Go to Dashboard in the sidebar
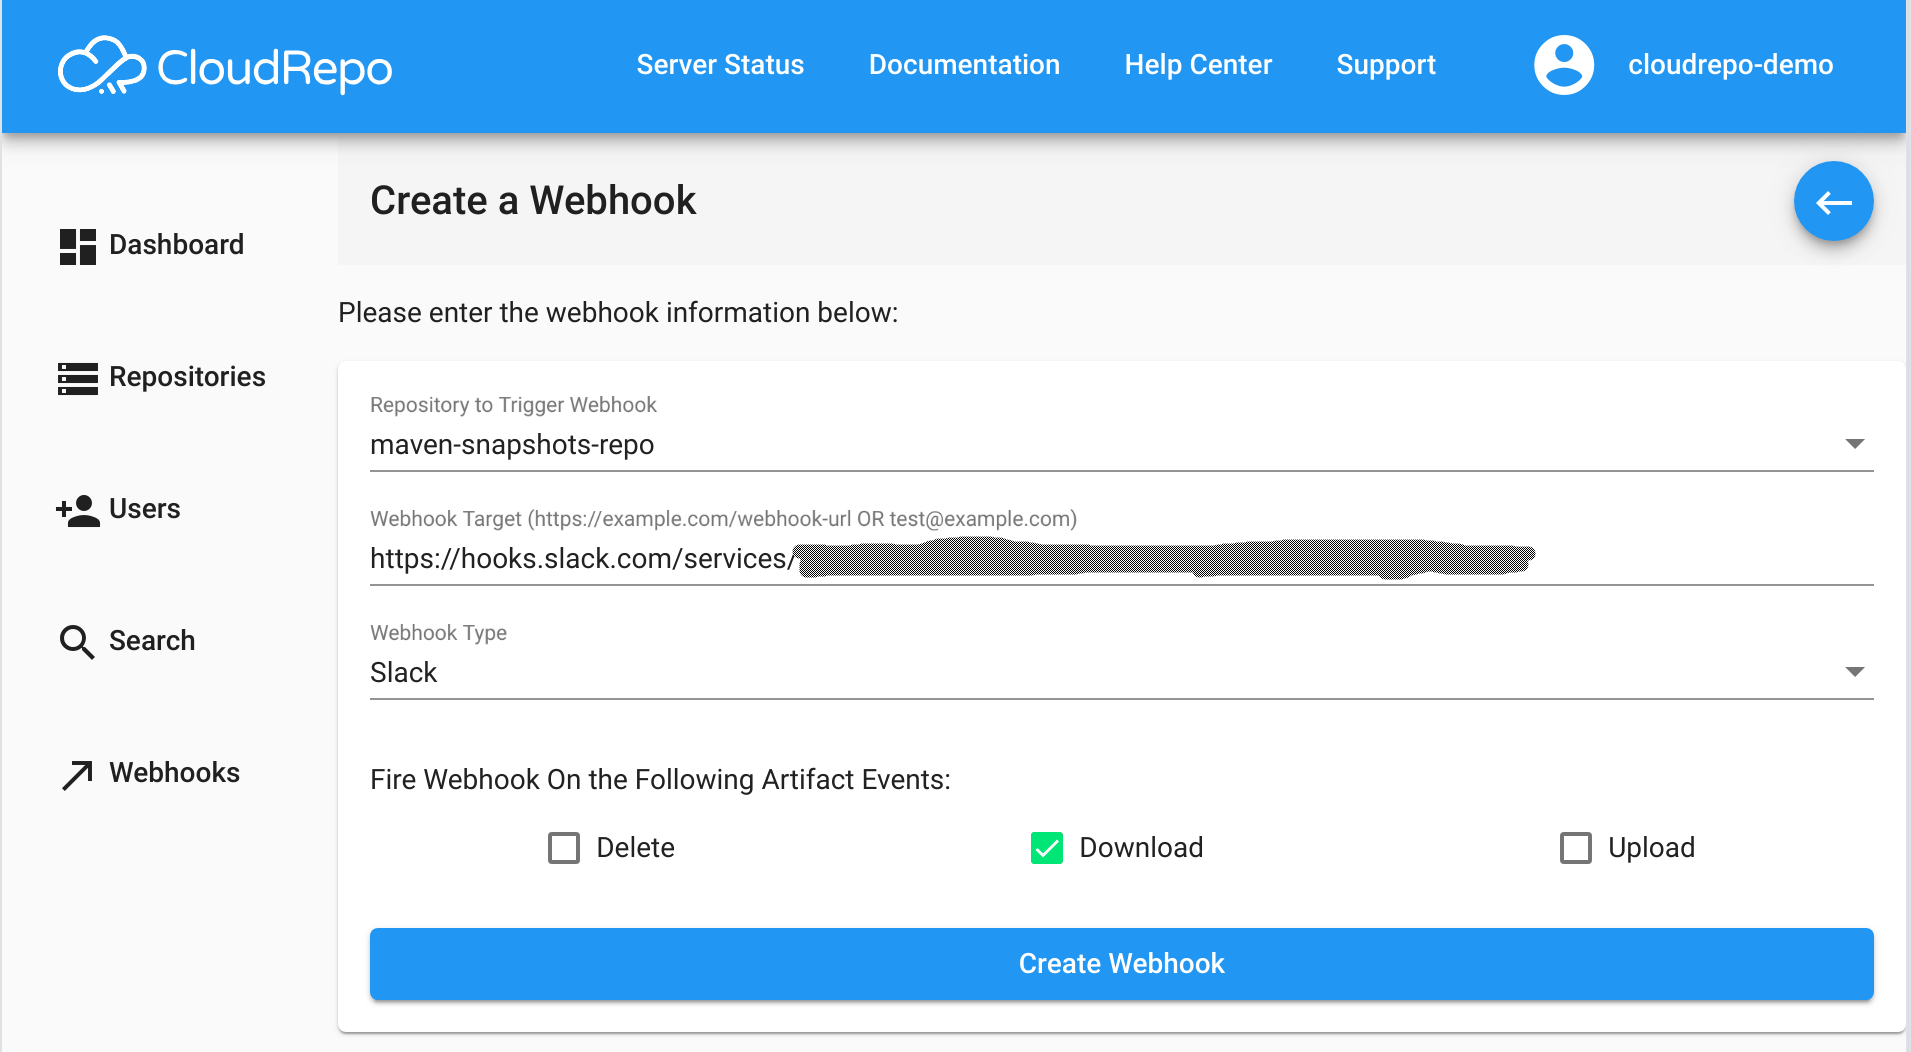 tap(176, 245)
